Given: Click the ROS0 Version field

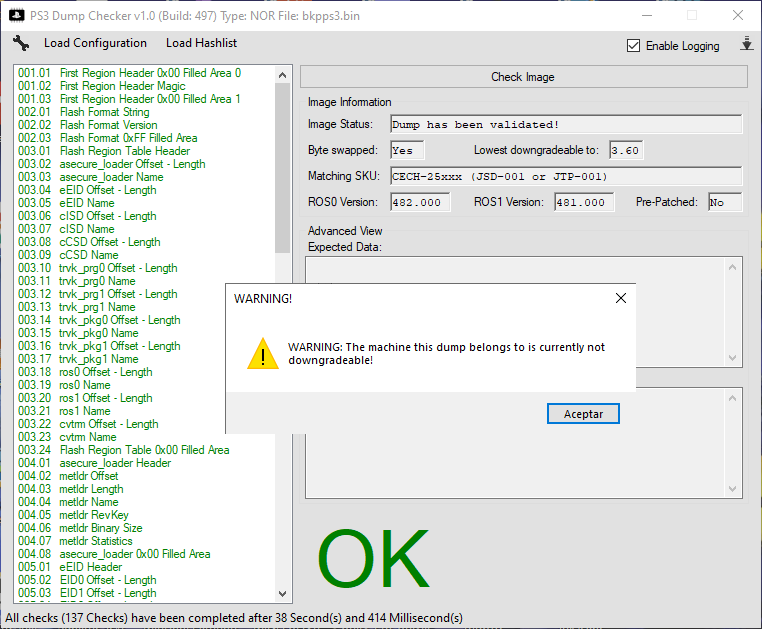Looking at the screenshot, I should tap(420, 202).
